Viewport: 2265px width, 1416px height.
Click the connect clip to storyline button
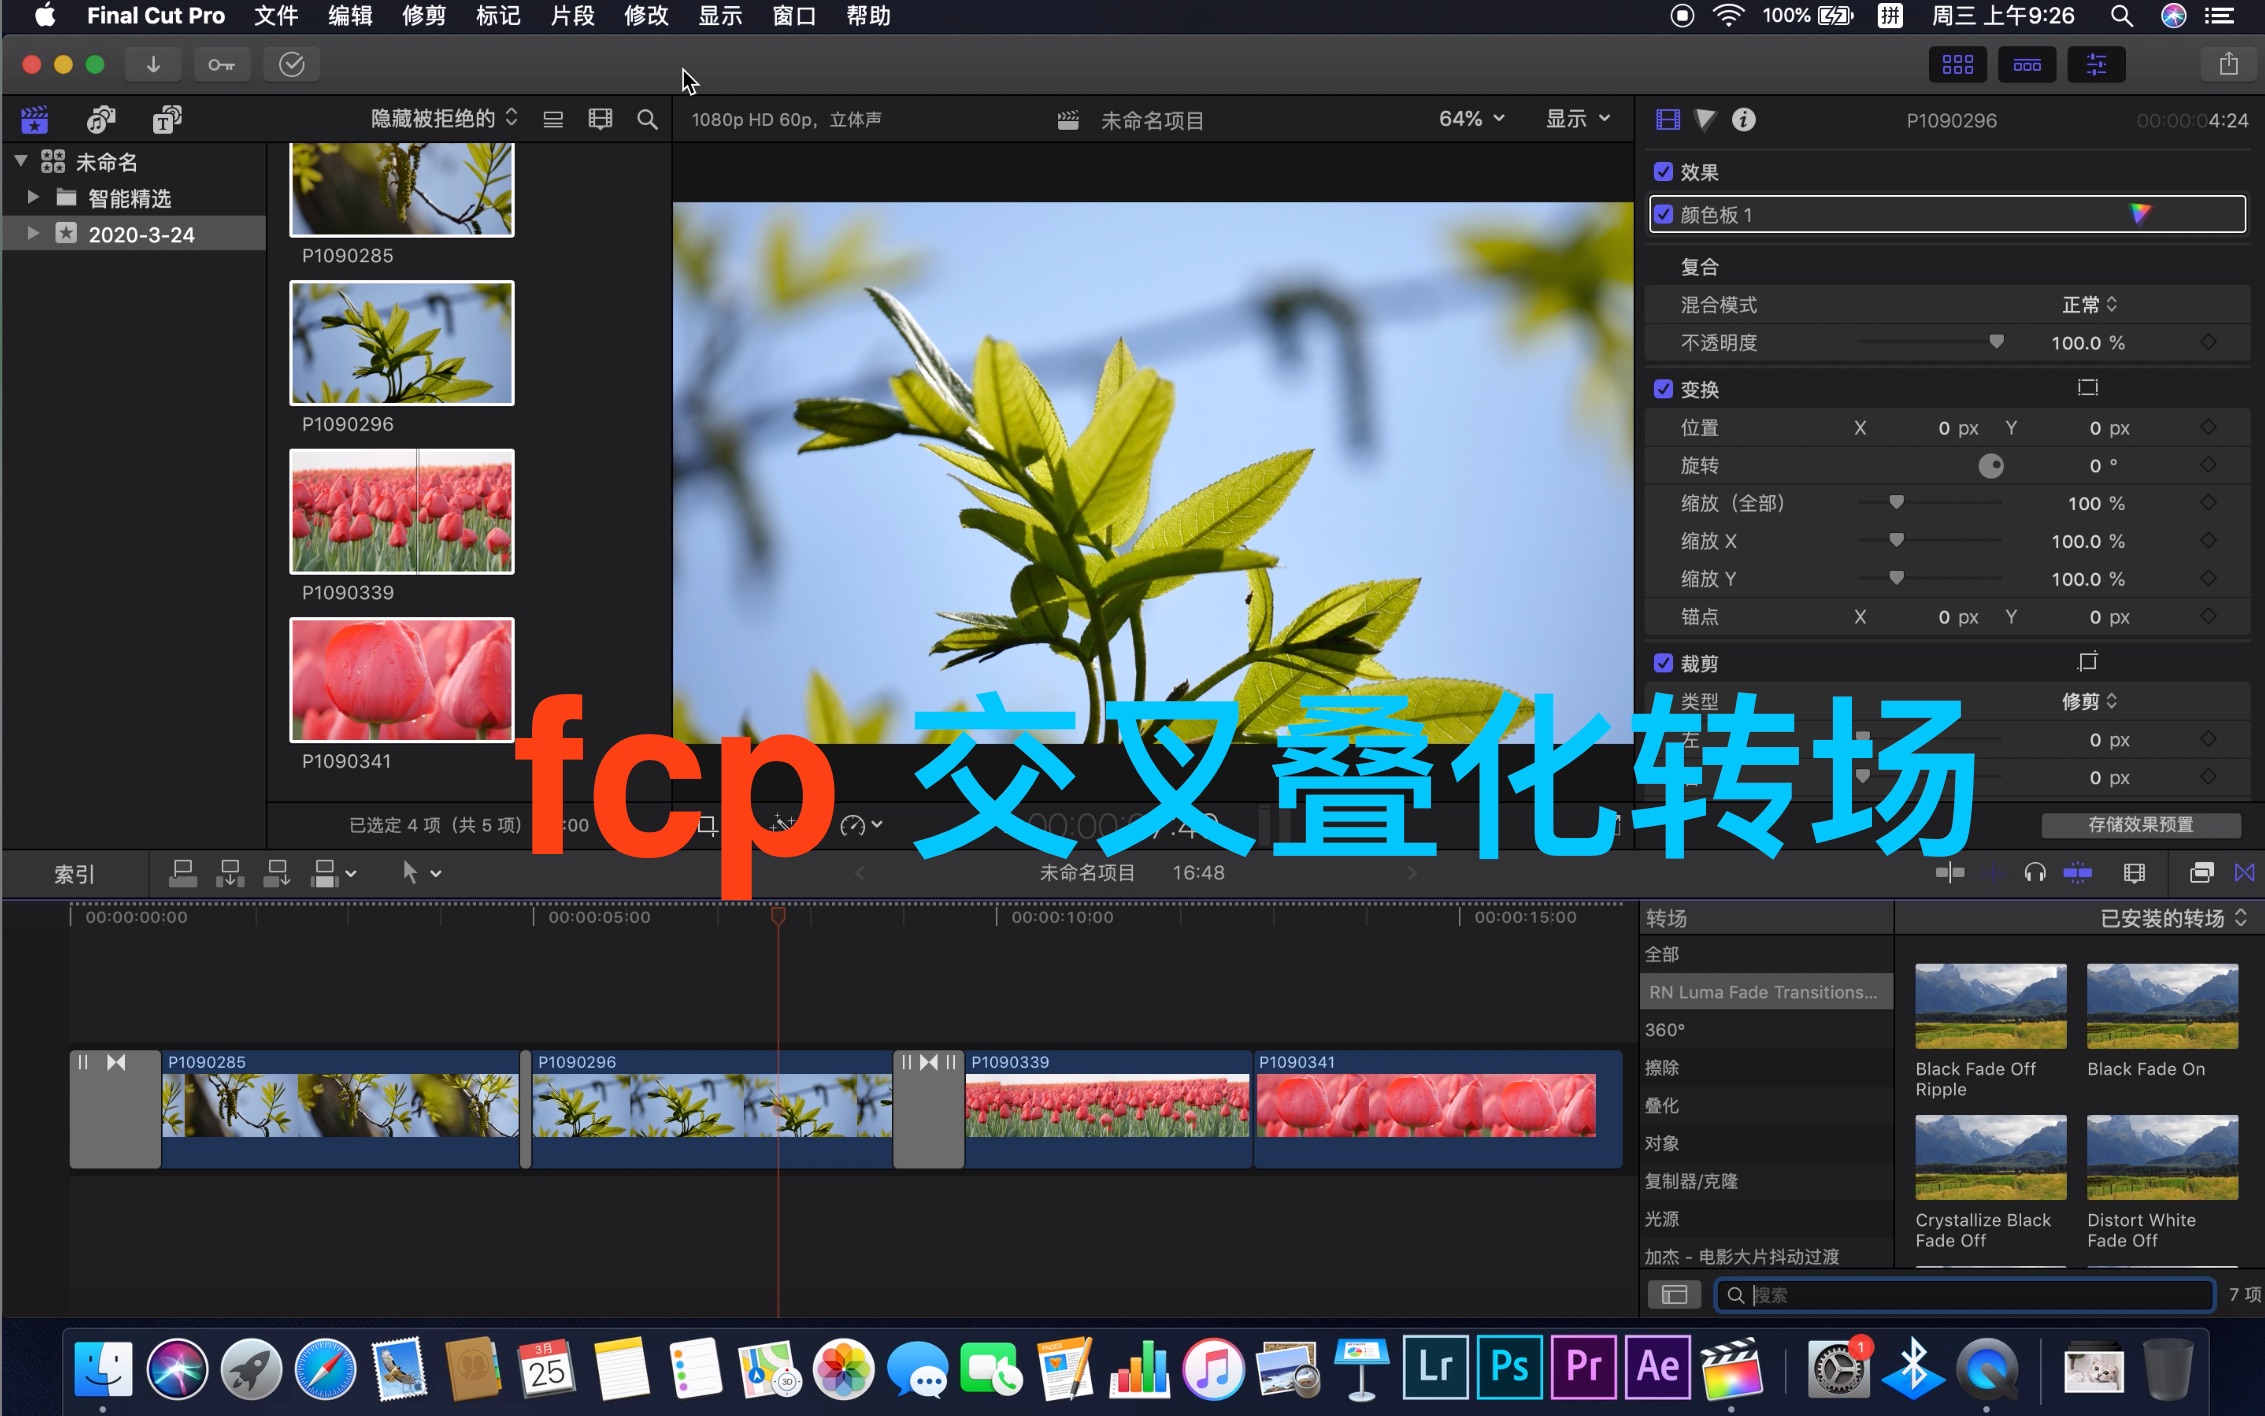pos(183,873)
